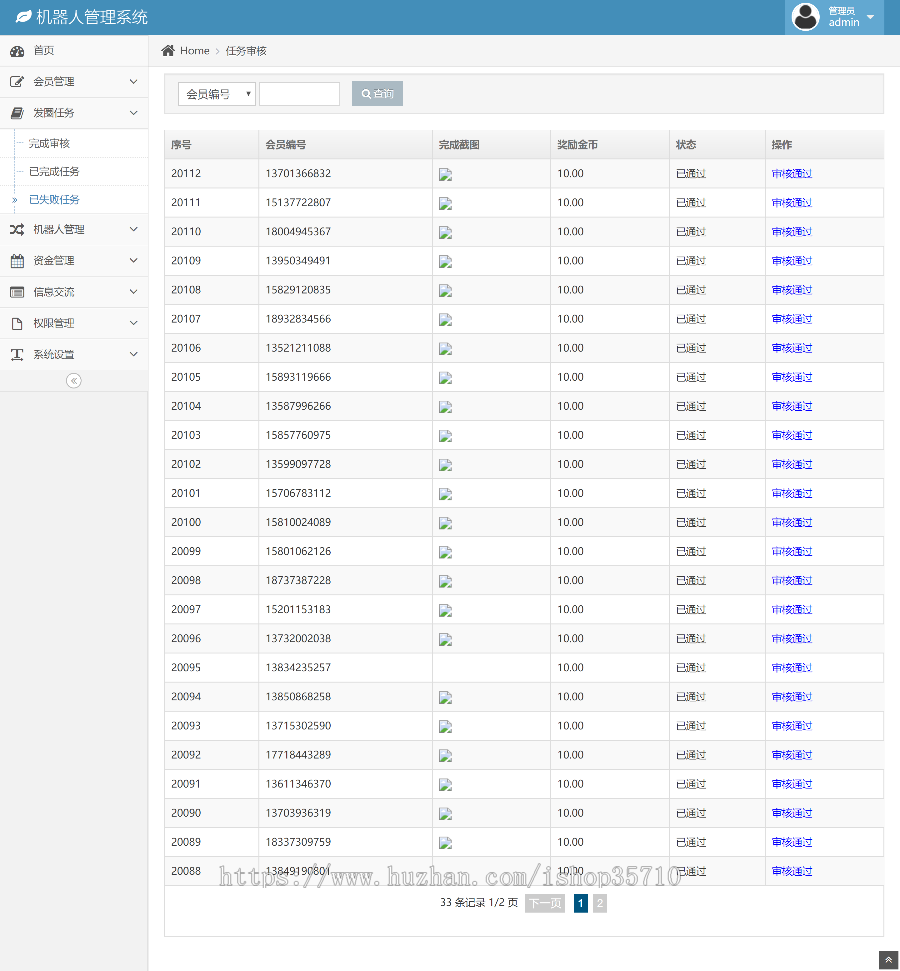Click 审核通过 link for row 20095

click(x=792, y=668)
